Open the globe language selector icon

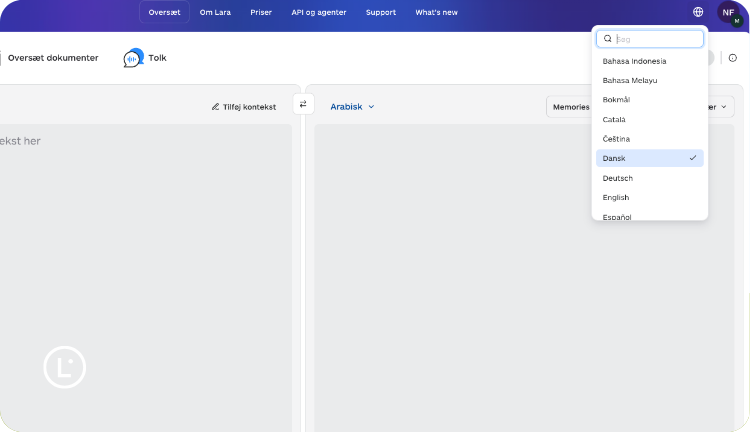(x=698, y=12)
